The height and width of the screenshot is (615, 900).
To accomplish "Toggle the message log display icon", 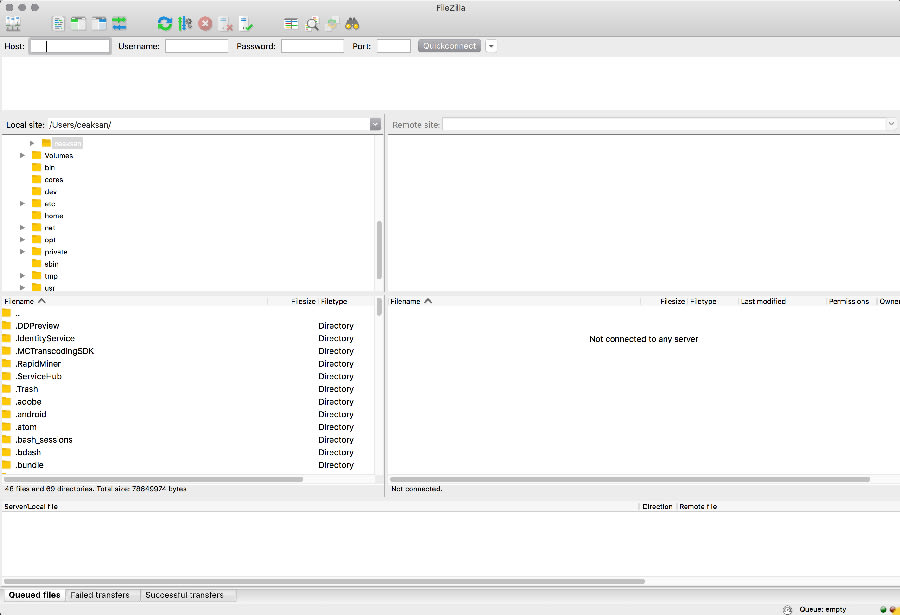I will point(58,24).
